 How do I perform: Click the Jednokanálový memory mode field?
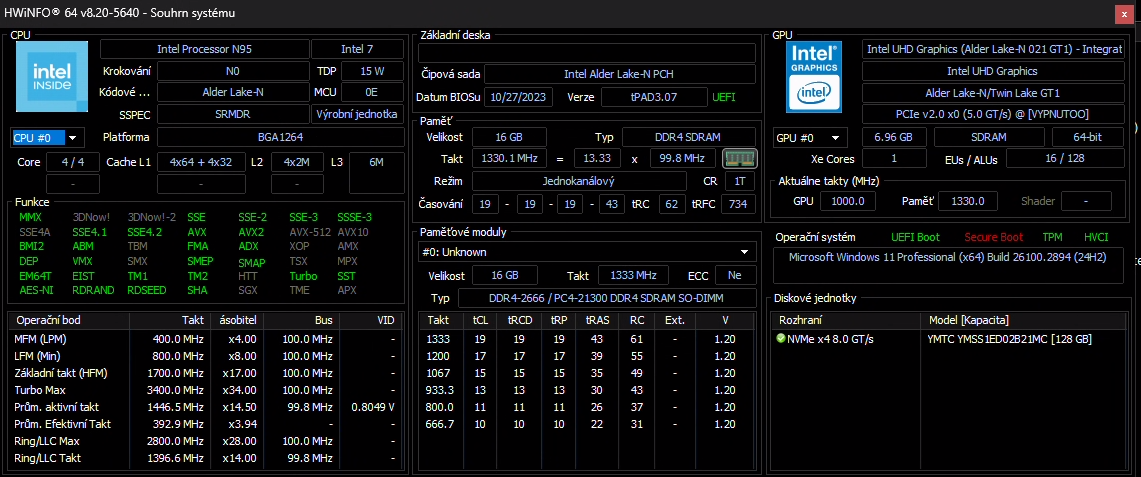point(579,181)
